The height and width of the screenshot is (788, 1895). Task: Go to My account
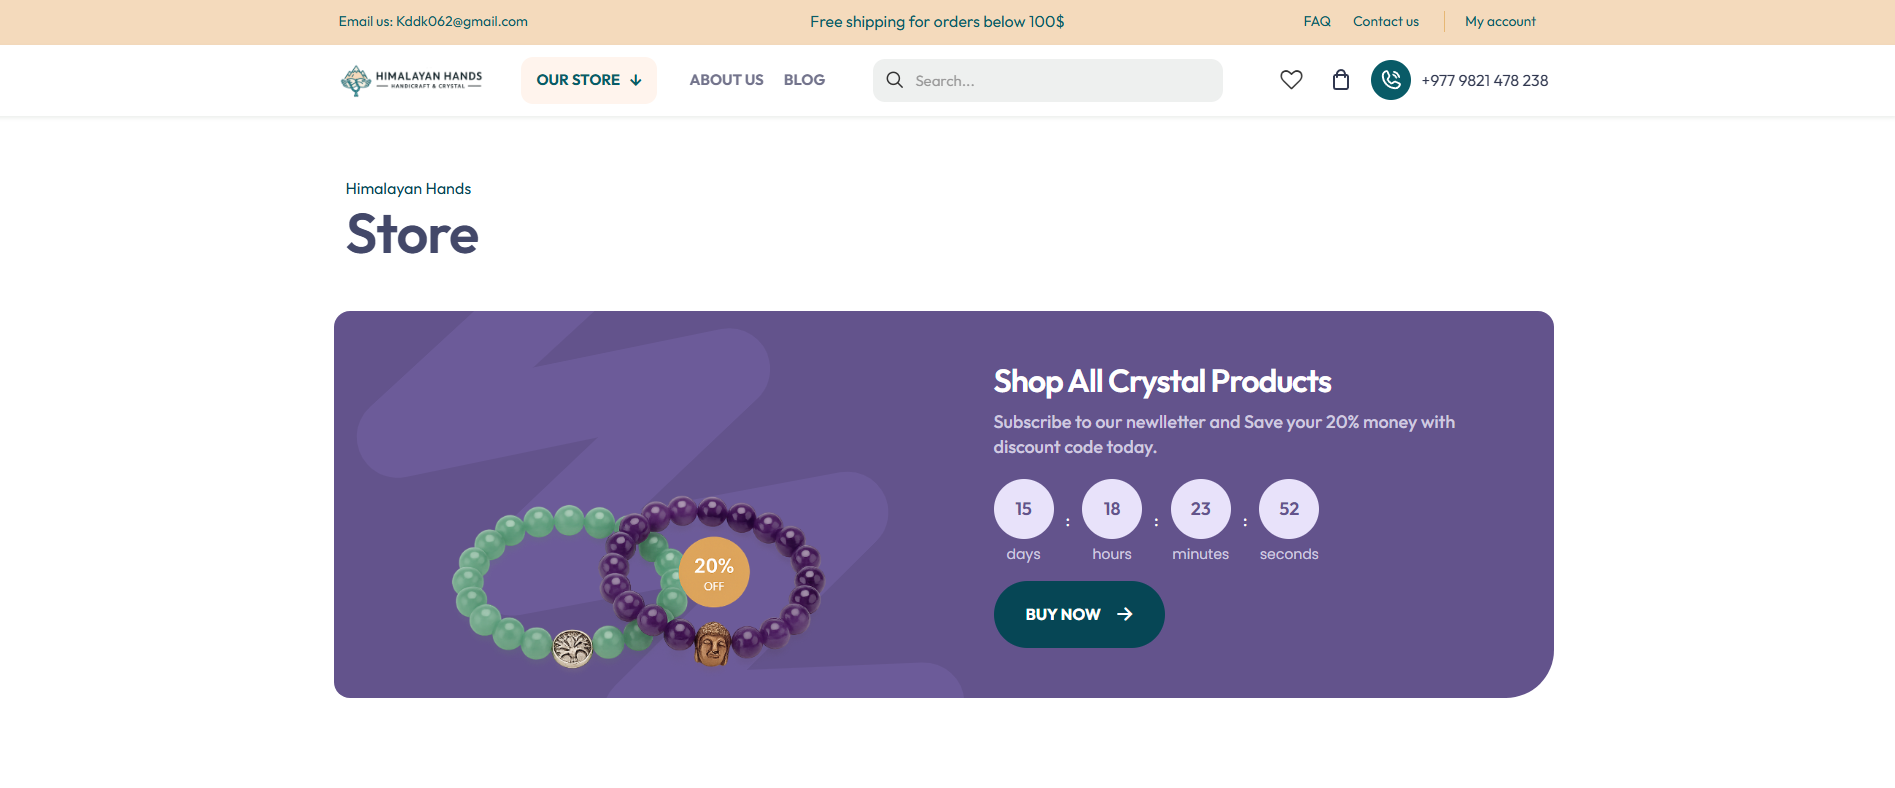tap(1500, 21)
